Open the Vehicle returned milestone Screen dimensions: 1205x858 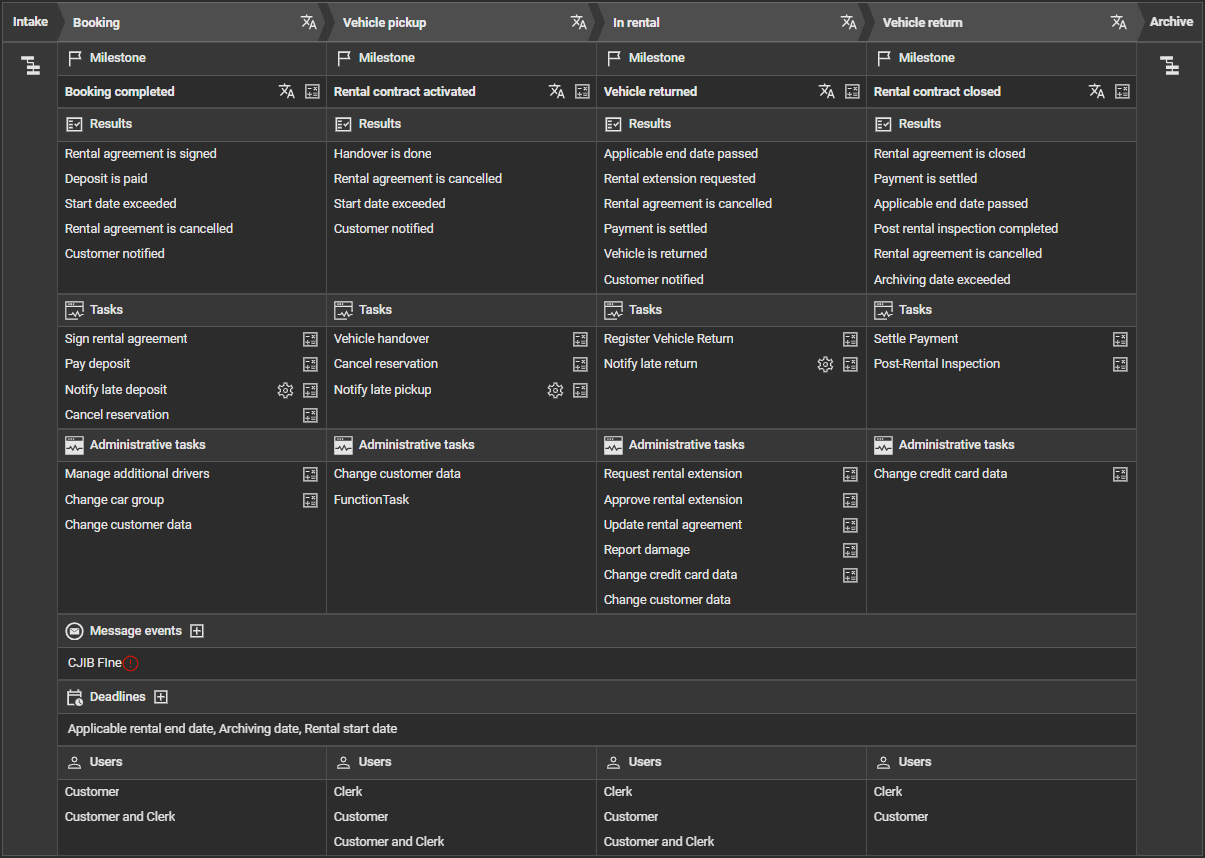(651, 91)
